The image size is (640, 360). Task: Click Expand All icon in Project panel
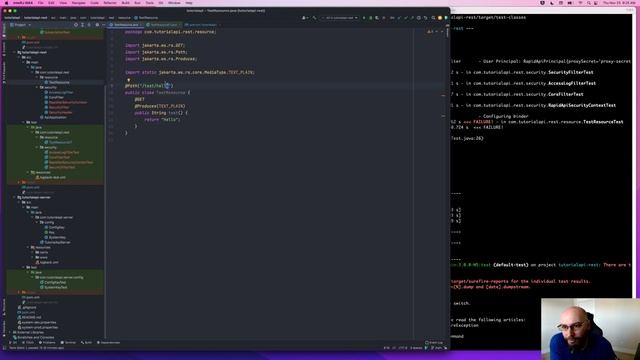(x=82, y=25)
